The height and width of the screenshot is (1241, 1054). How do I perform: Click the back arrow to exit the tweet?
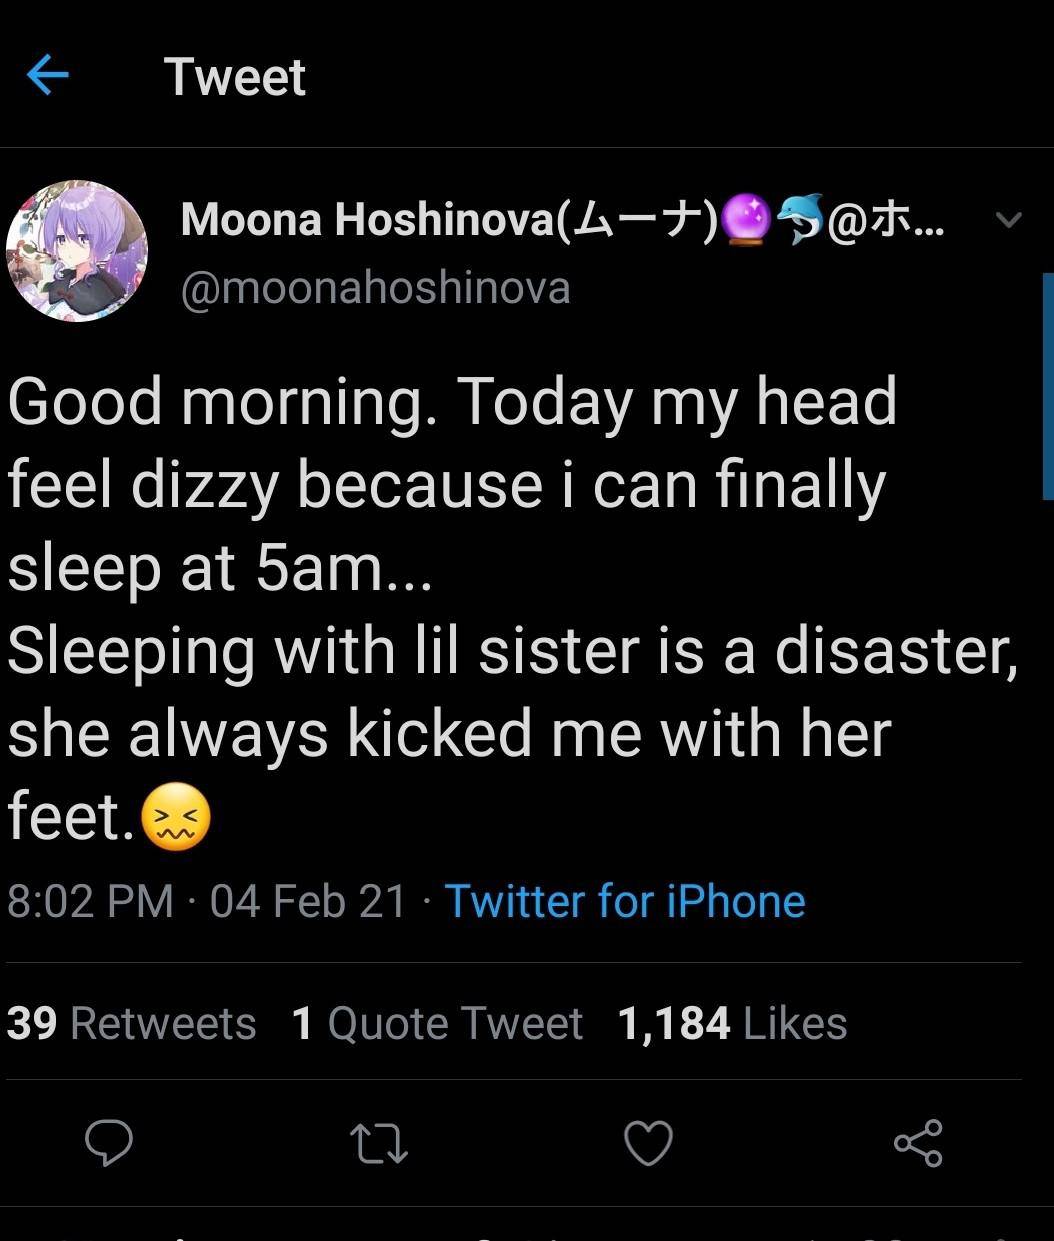tap(46, 76)
